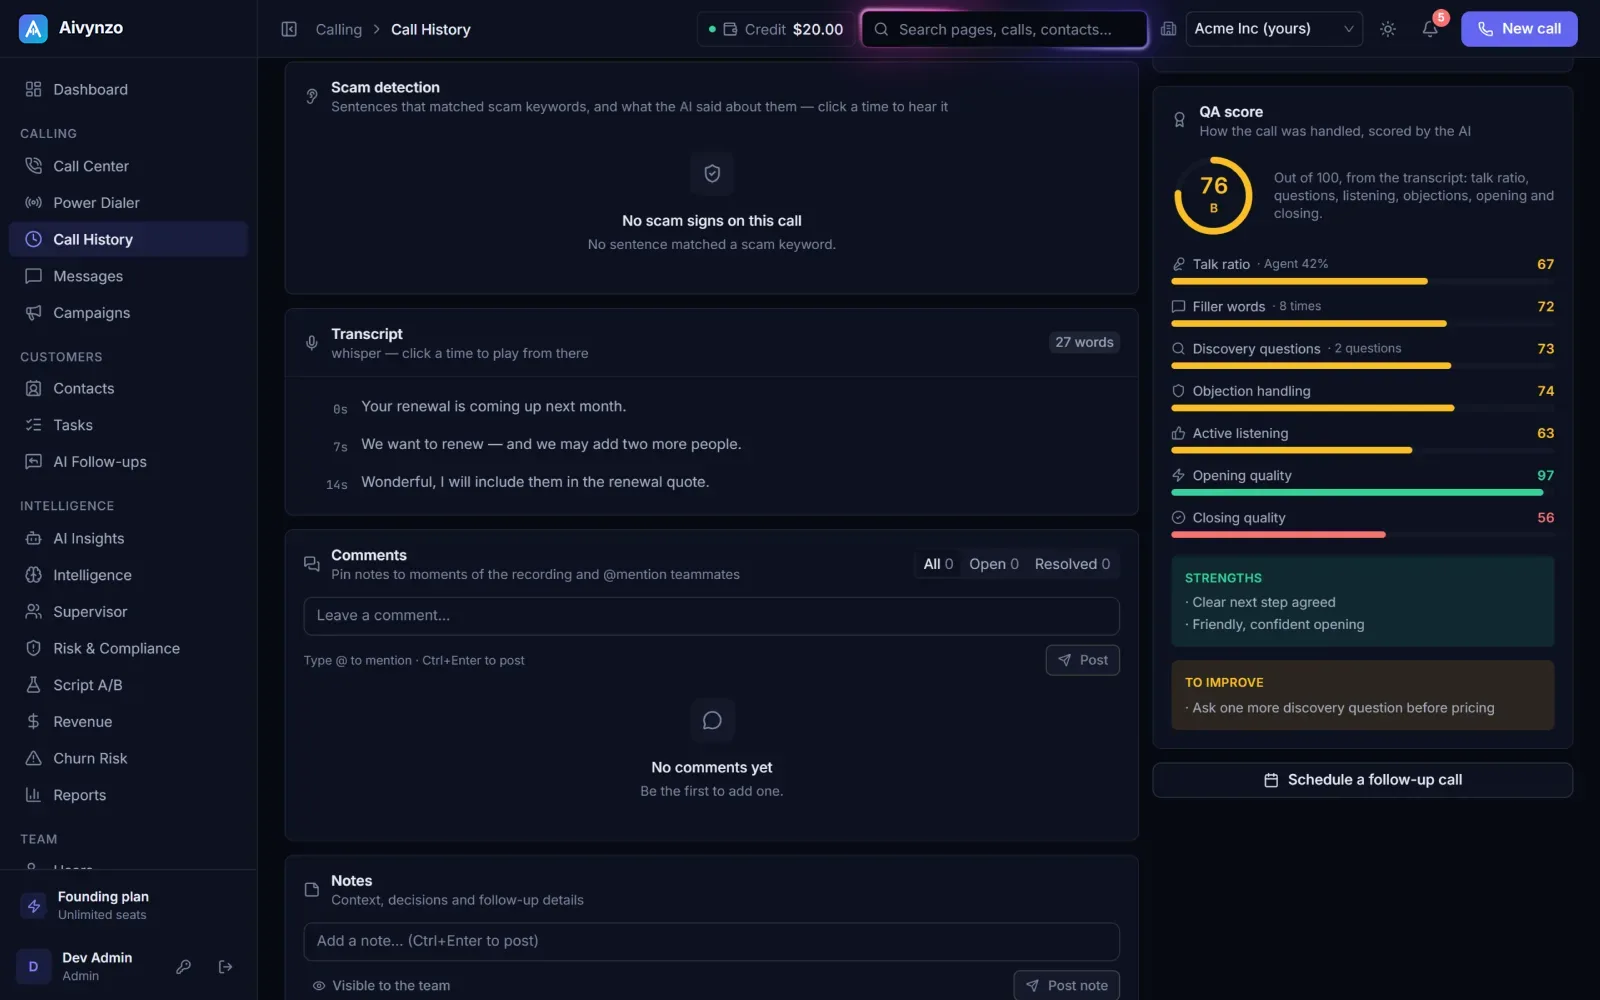Click the Founding plan lightning icon
1600x1000 pixels.
34,906
